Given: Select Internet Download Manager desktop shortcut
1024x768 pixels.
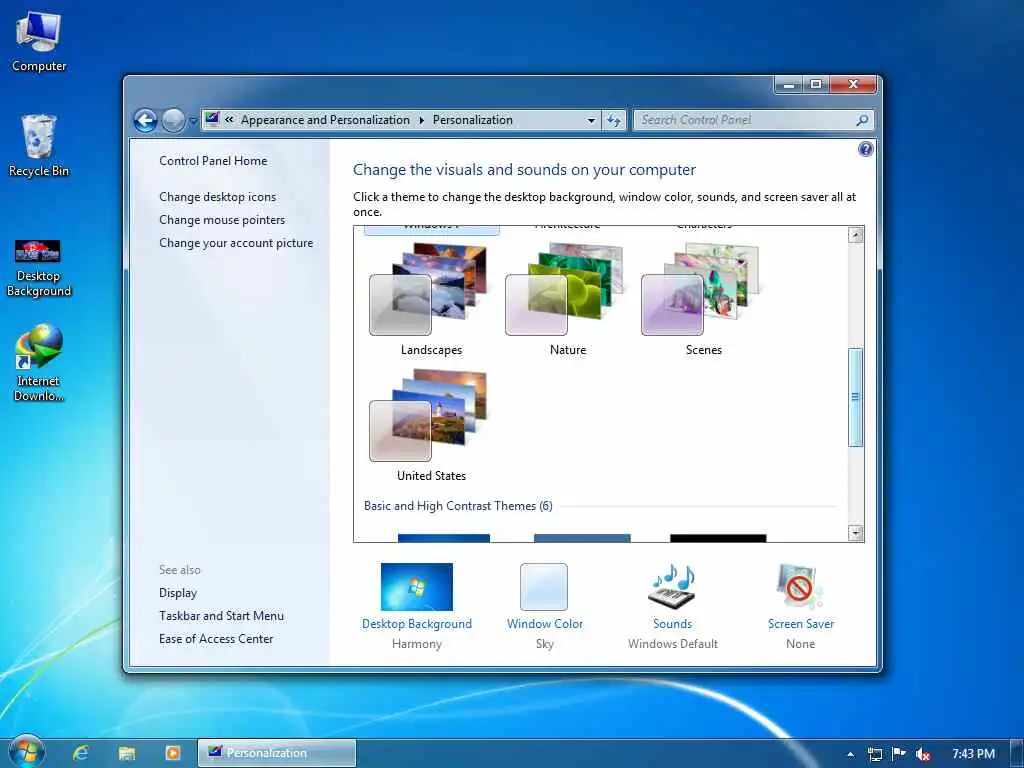Looking at the screenshot, I should click(39, 363).
